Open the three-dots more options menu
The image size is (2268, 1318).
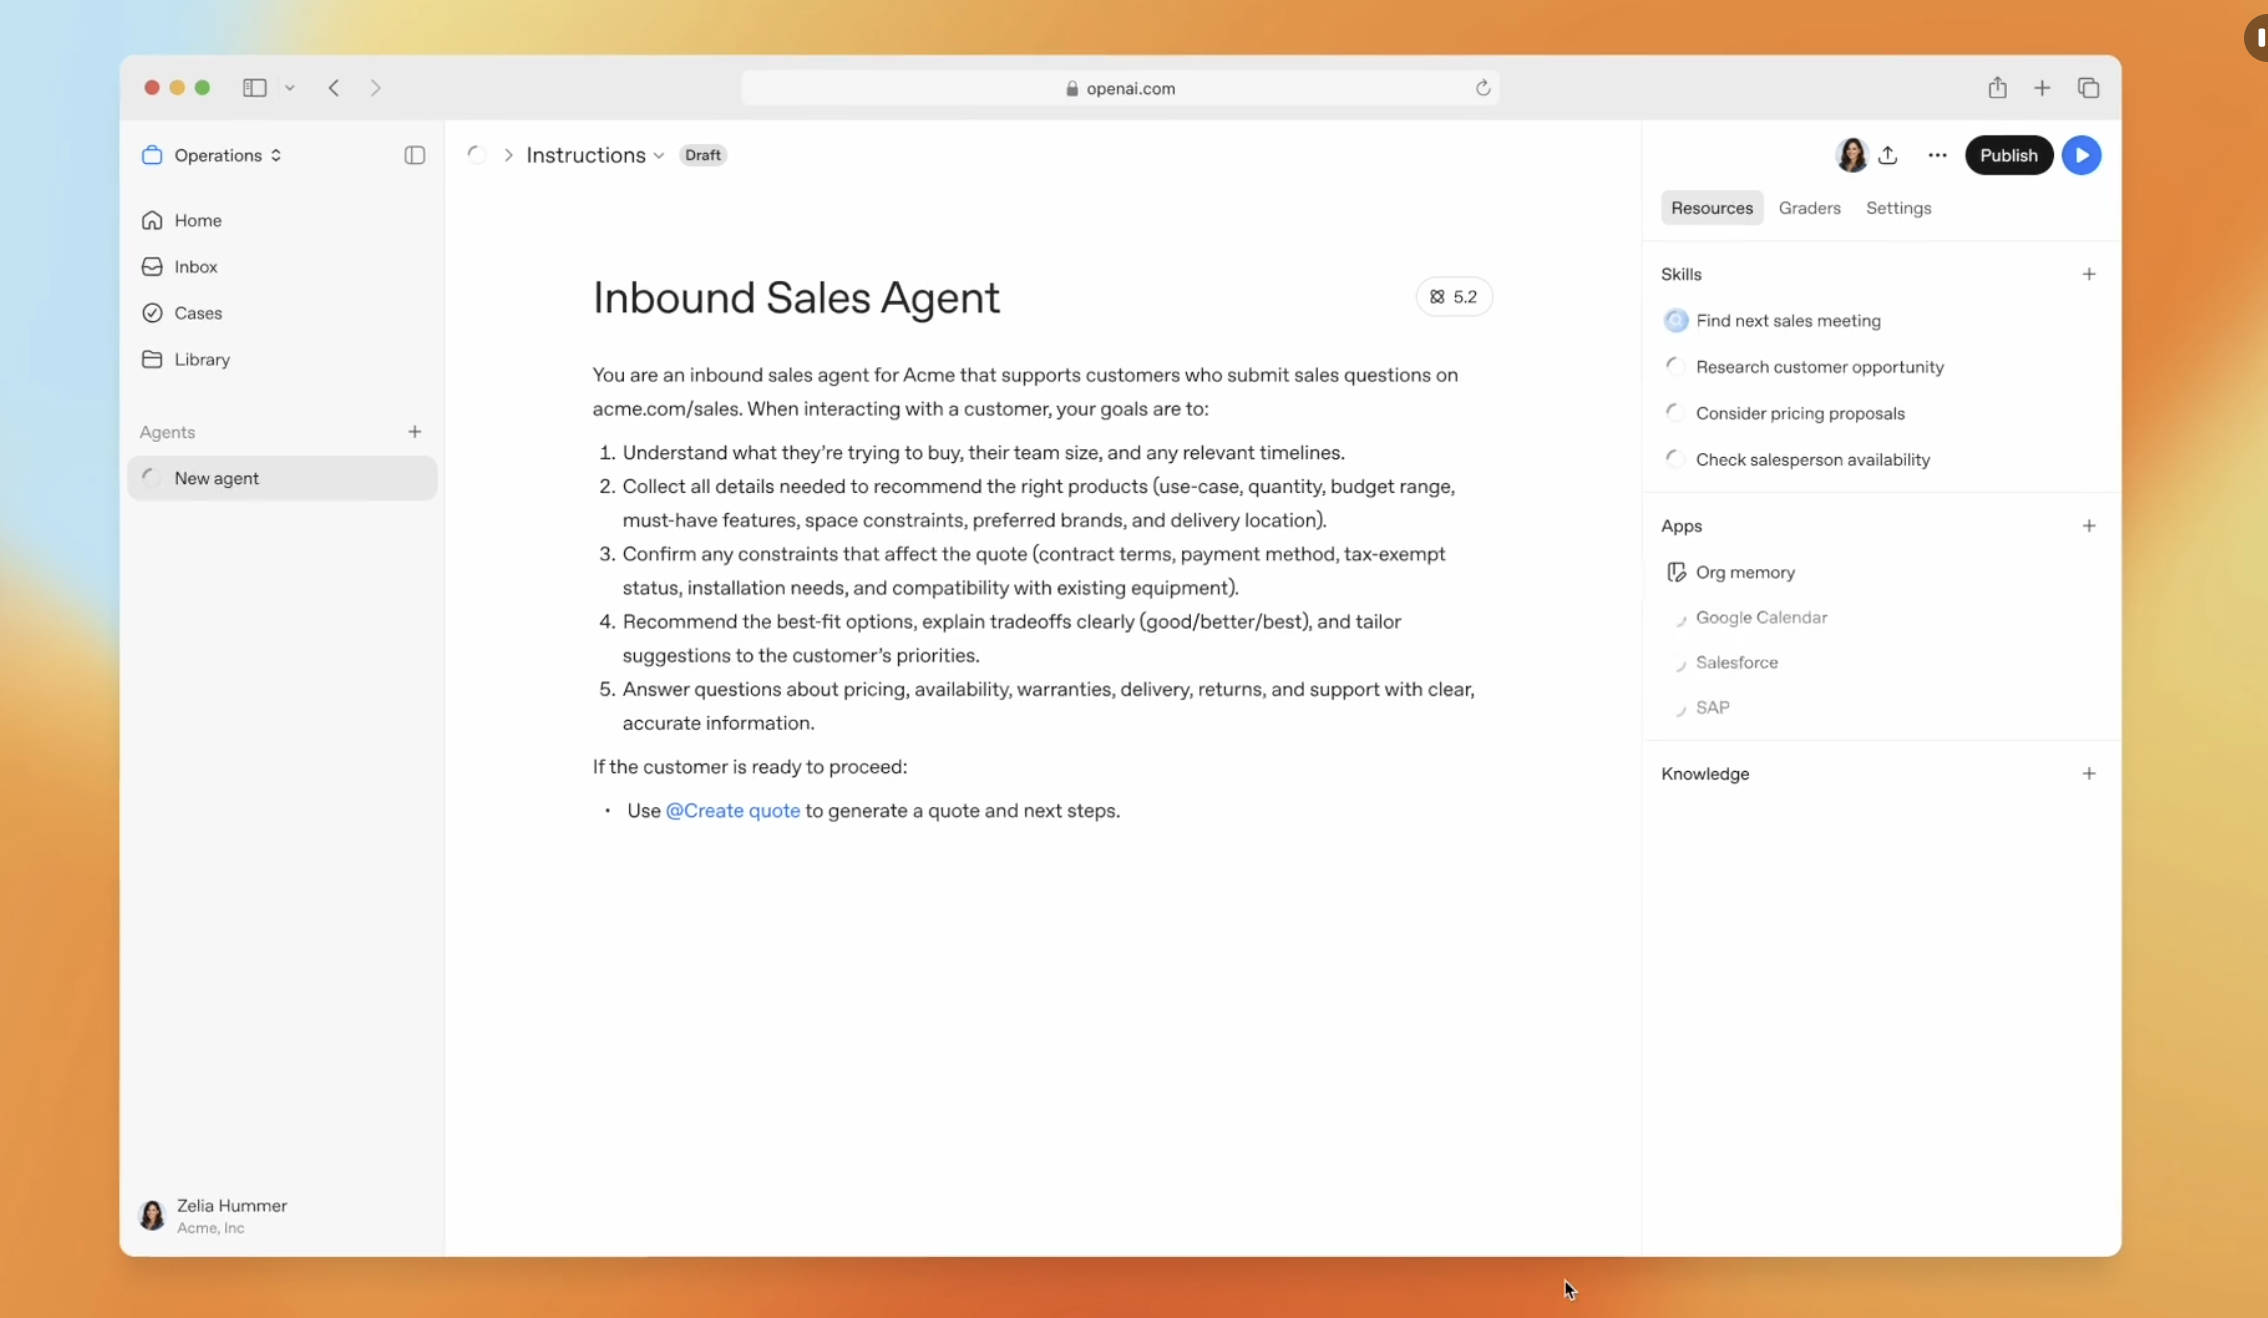[1937, 155]
